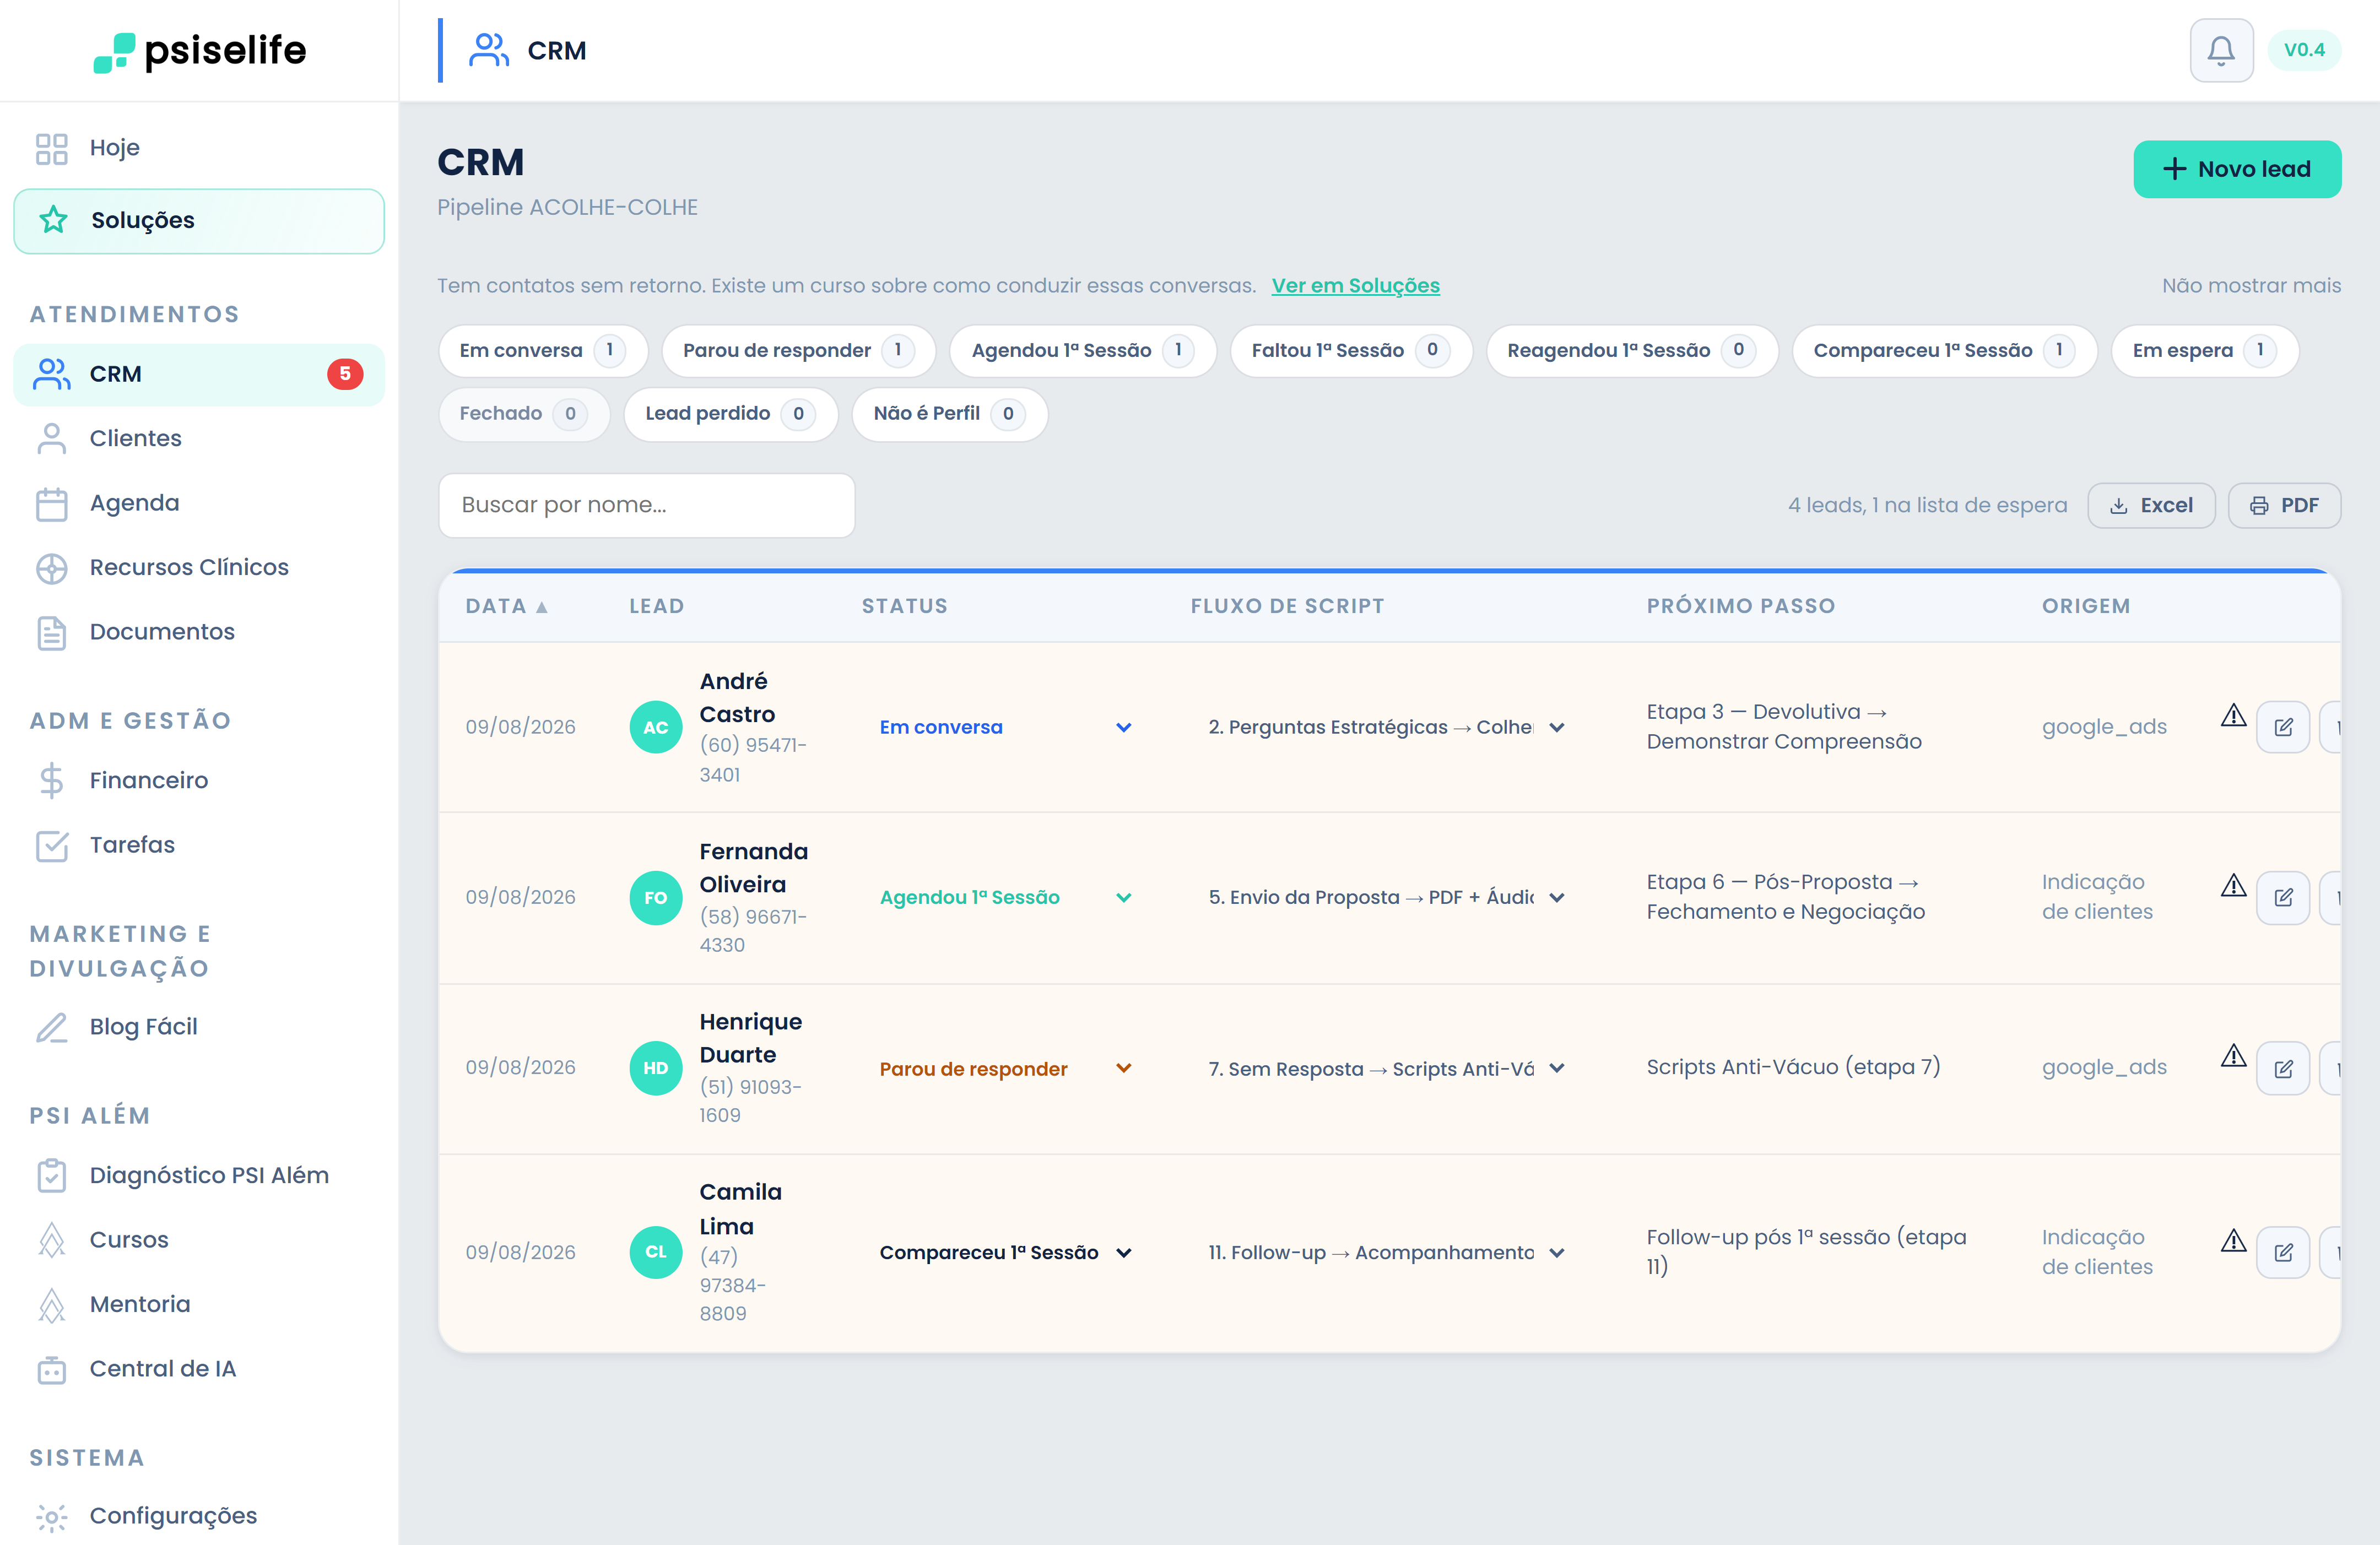Open the notifications bell
The width and height of the screenshot is (2380, 1545).
pos(2220,50)
